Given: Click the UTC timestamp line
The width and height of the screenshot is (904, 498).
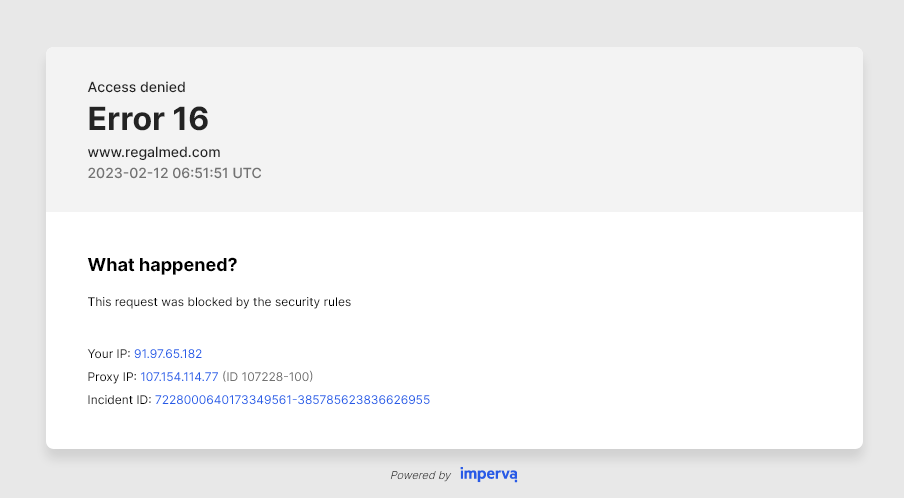Looking at the screenshot, I should pyautogui.click(x=174, y=173).
